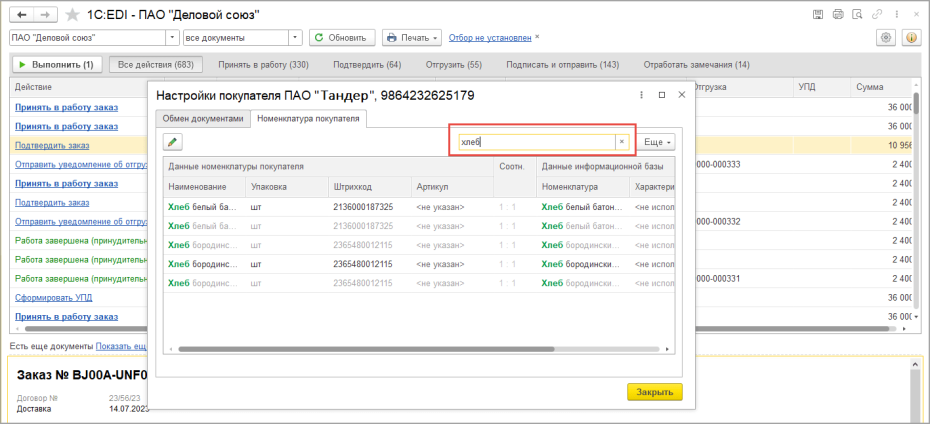Select the fourth row with barcode 2365480012115

click(x=419, y=264)
